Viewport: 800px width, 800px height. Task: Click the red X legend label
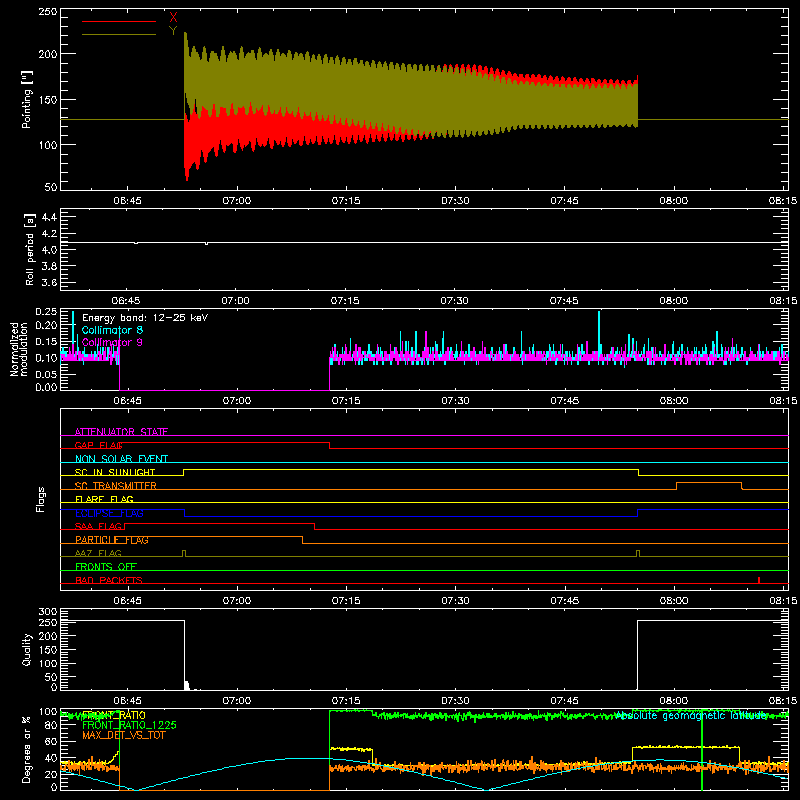coord(173,17)
